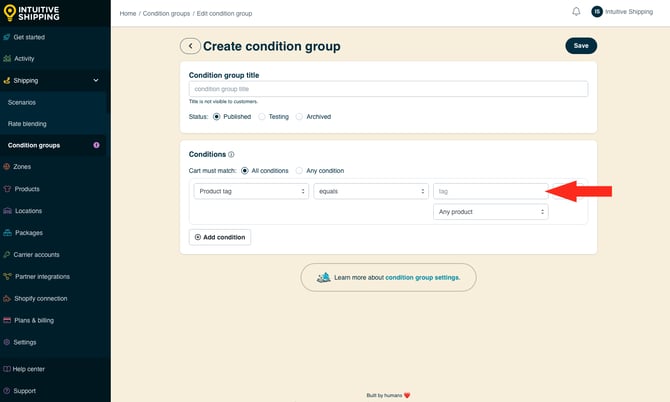
Task: Choose Any condition match option
Action: tap(299, 170)
